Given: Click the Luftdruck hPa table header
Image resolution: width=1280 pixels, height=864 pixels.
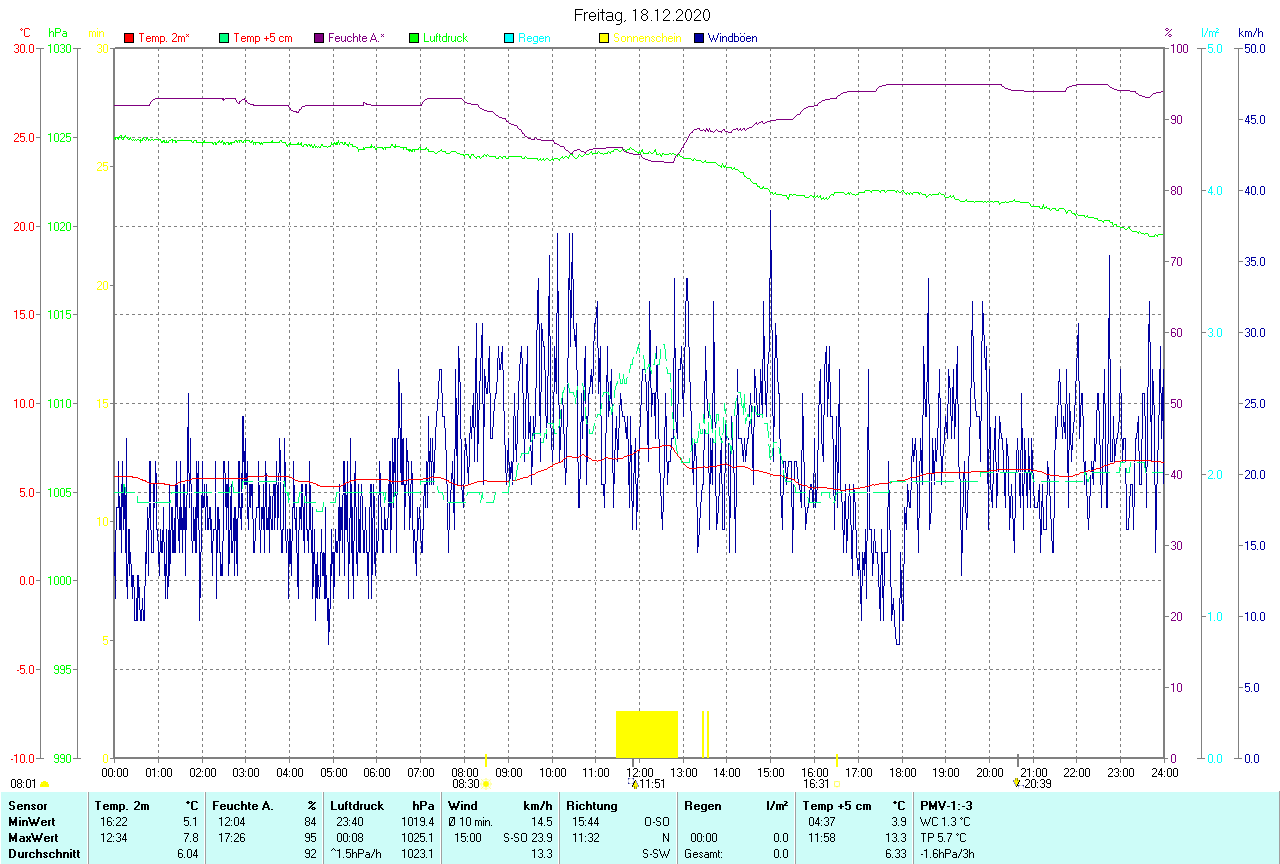Looking at the screenshot, I should (382, 806).
